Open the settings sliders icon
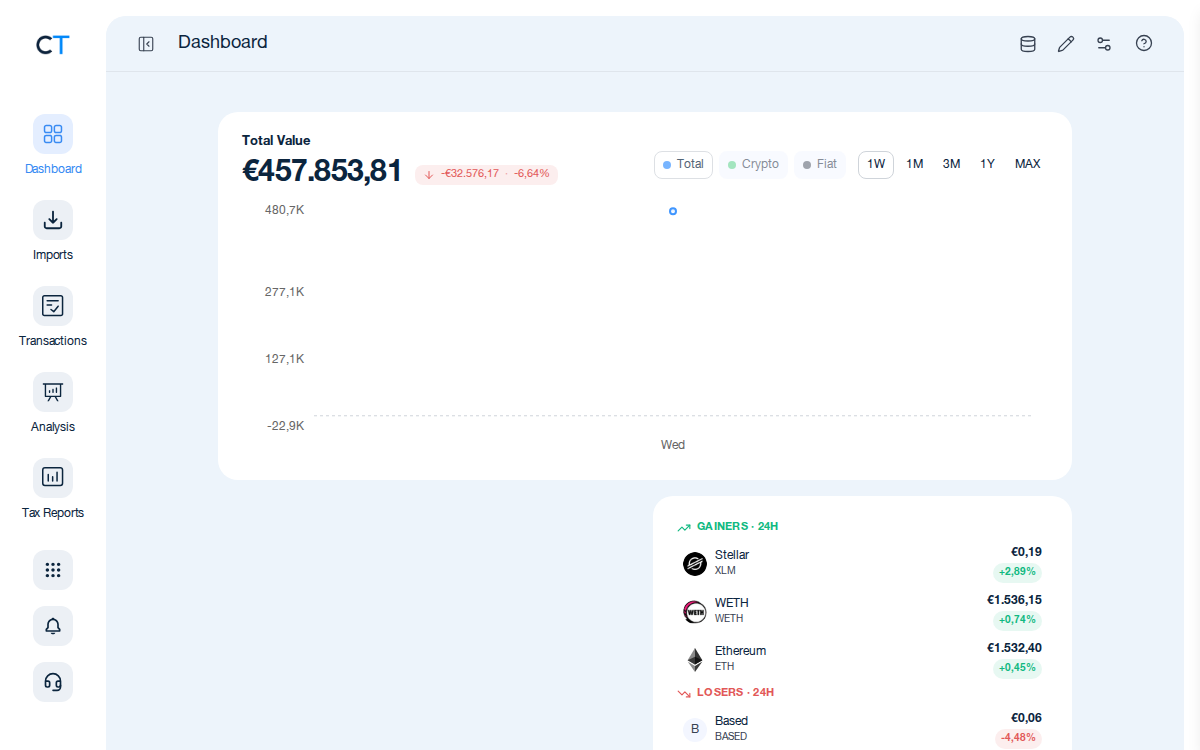 click(x=1104, y=44)
